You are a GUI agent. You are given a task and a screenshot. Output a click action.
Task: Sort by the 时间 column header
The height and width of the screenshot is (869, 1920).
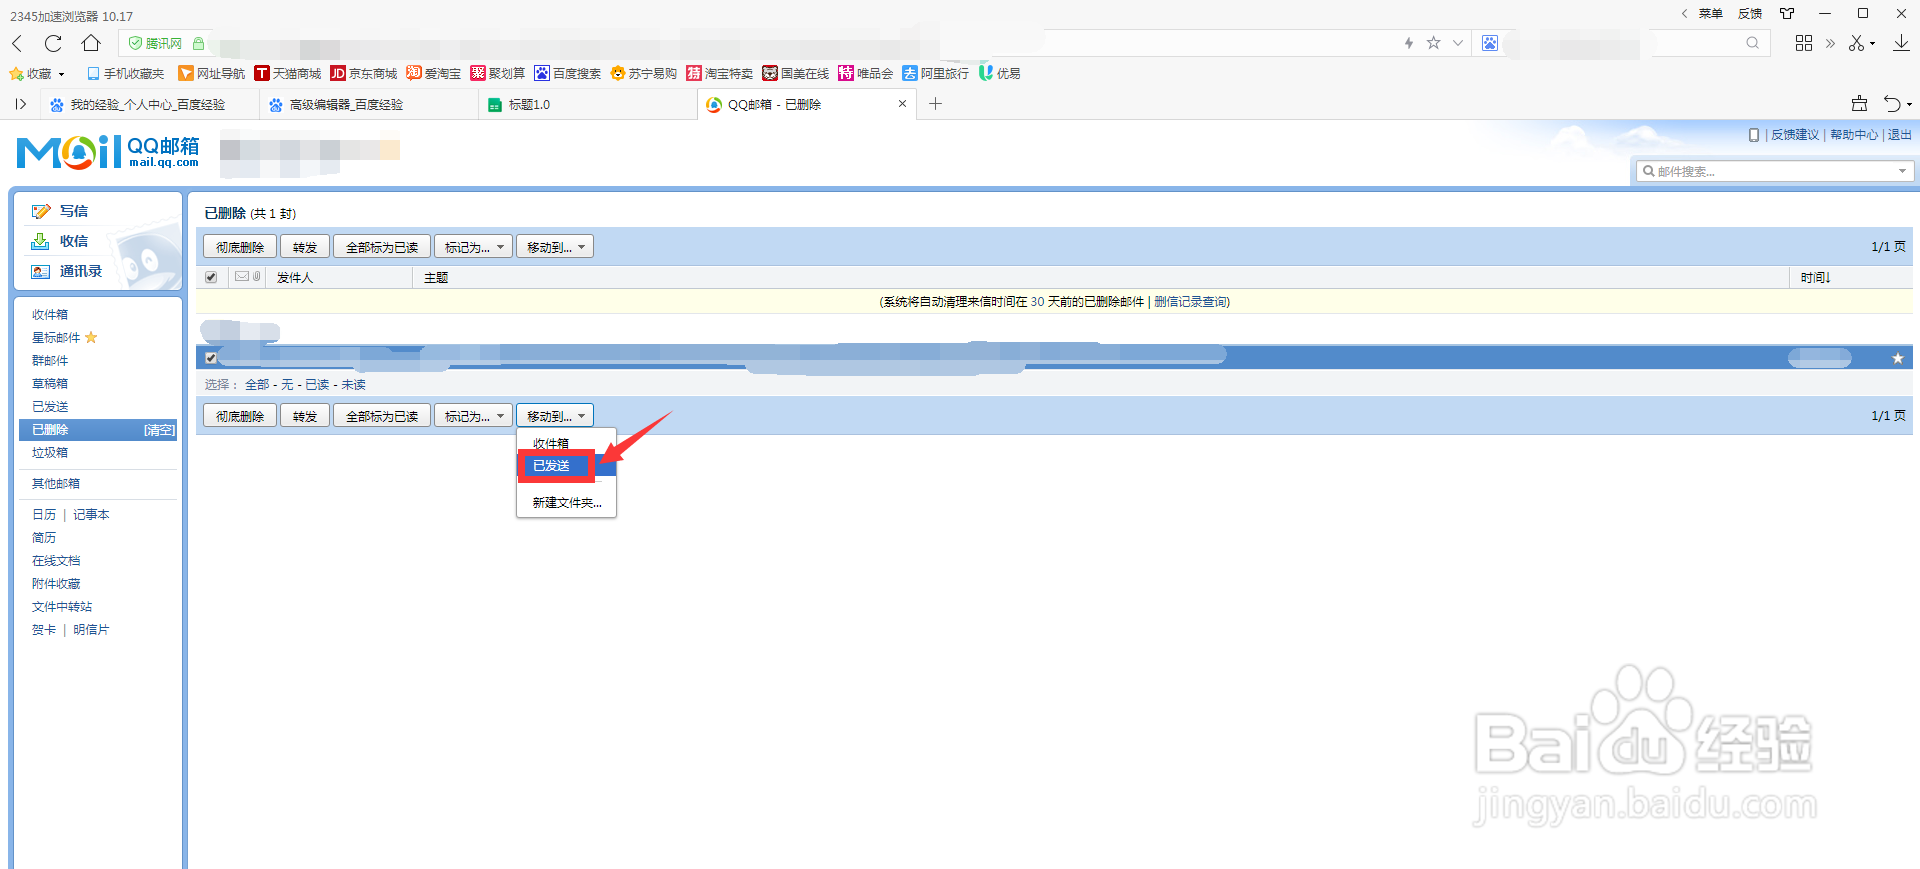1815,277
